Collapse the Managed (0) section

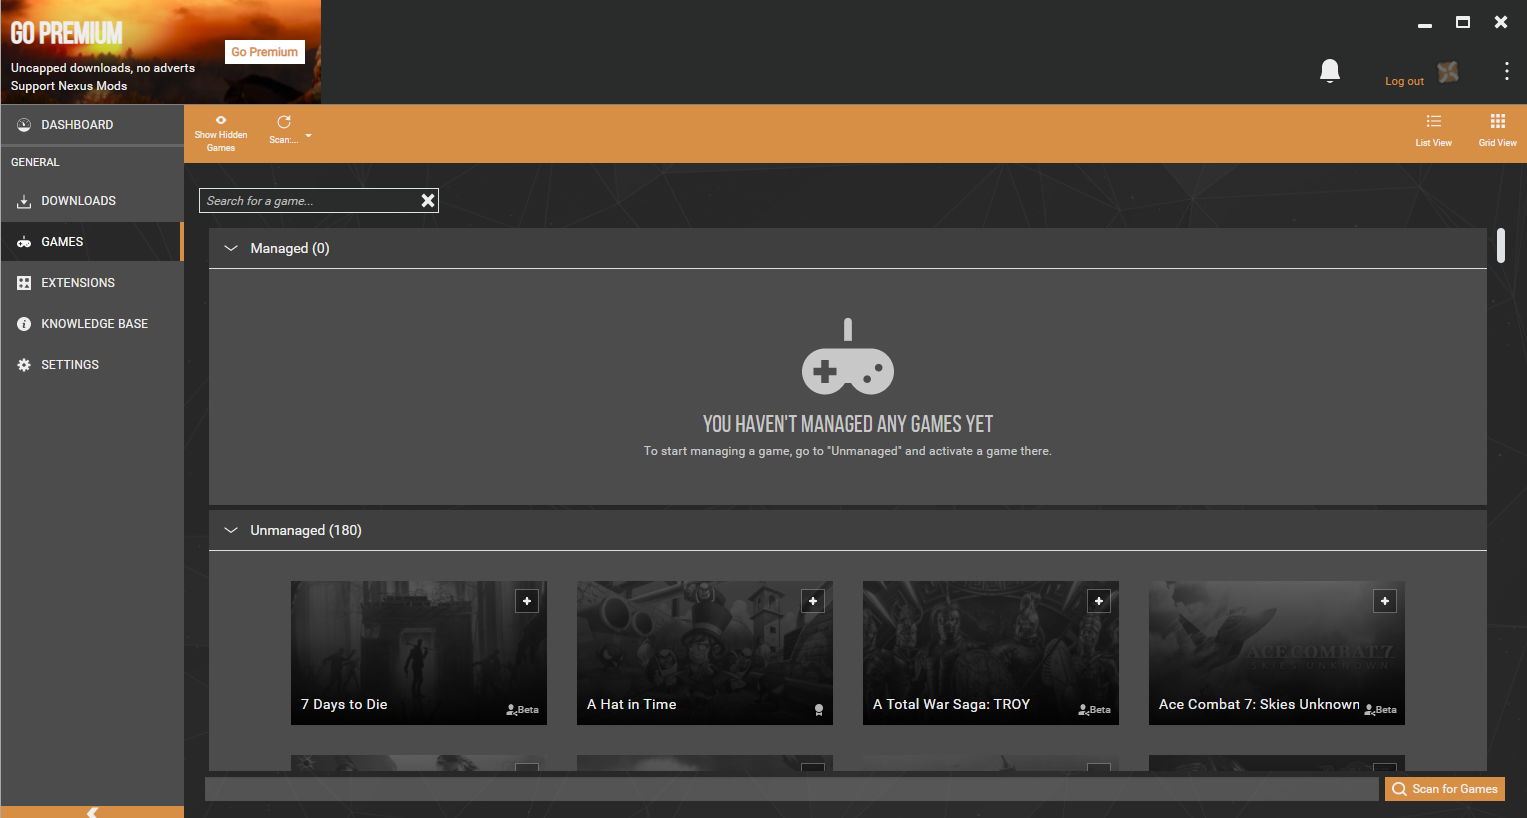coord(231,248)
